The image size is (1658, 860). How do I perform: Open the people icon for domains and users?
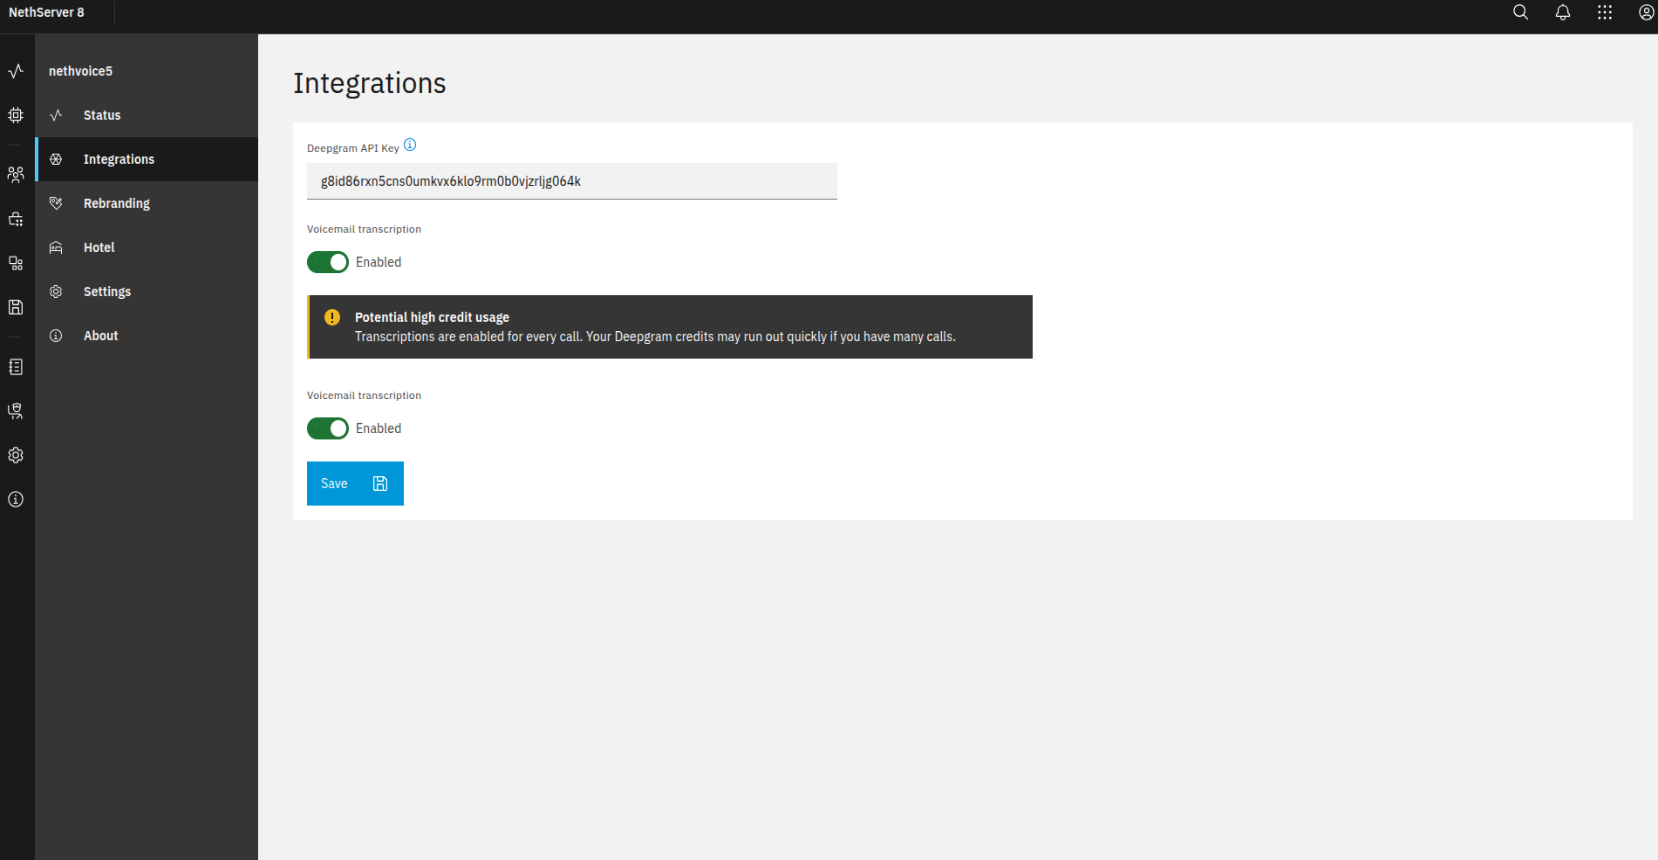tap(16, 175)
